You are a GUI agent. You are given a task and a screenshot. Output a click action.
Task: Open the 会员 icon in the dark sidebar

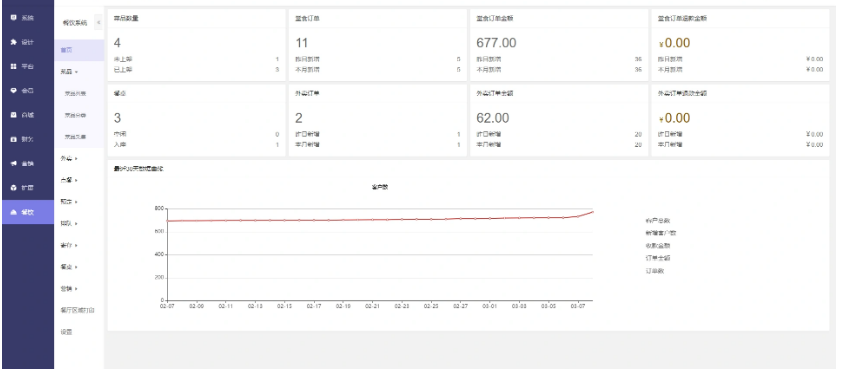(x=14, y=90)
